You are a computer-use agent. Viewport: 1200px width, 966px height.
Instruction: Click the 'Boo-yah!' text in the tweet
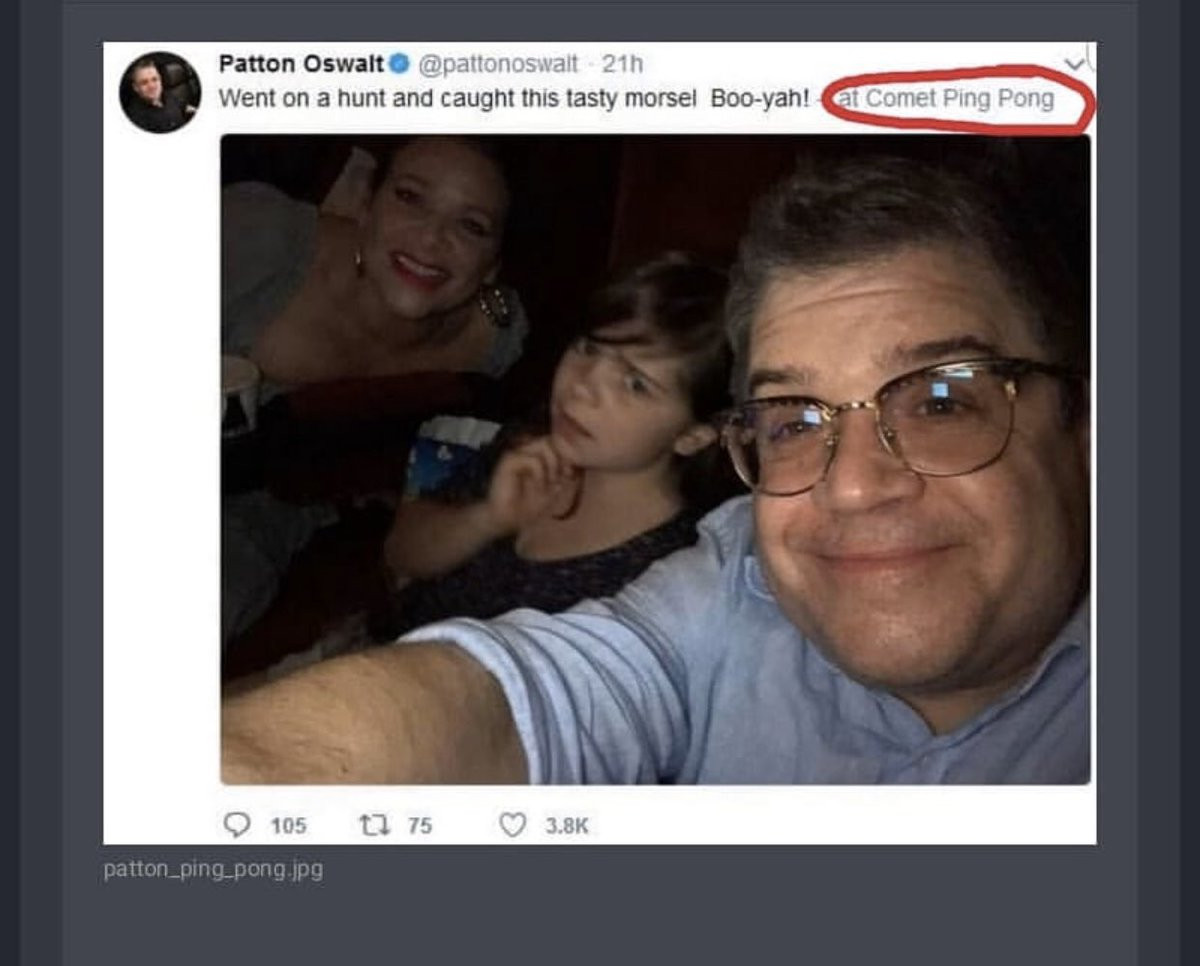coord(760,99)
